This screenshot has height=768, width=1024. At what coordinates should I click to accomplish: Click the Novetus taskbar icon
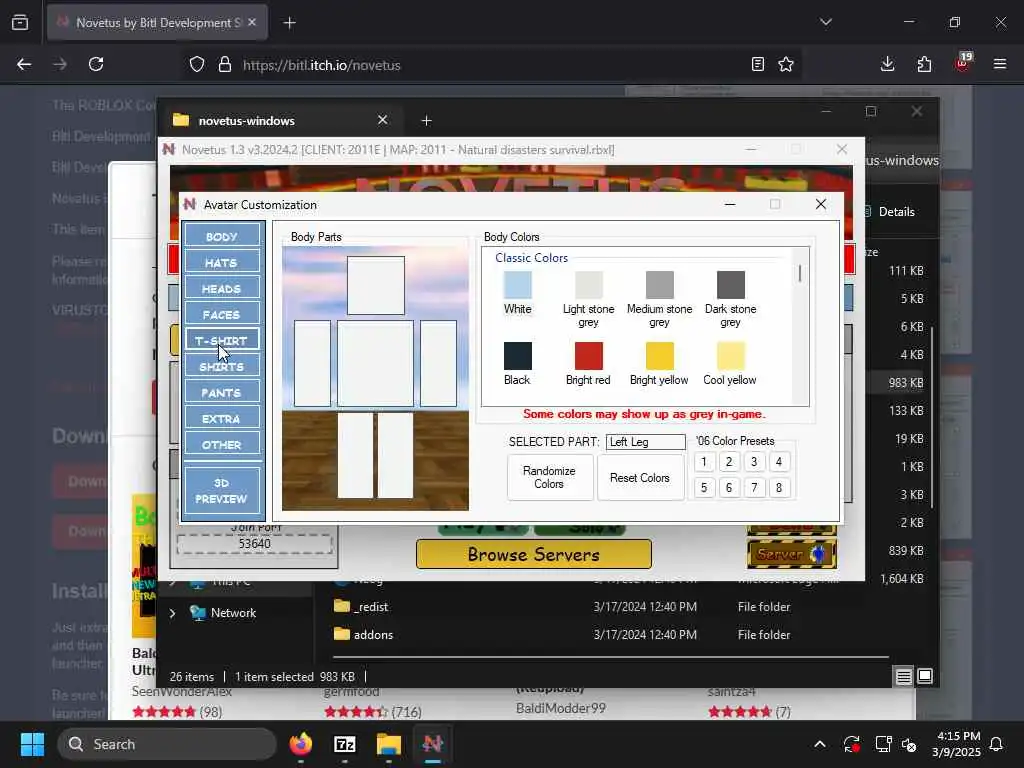click(x=432, y=744)
